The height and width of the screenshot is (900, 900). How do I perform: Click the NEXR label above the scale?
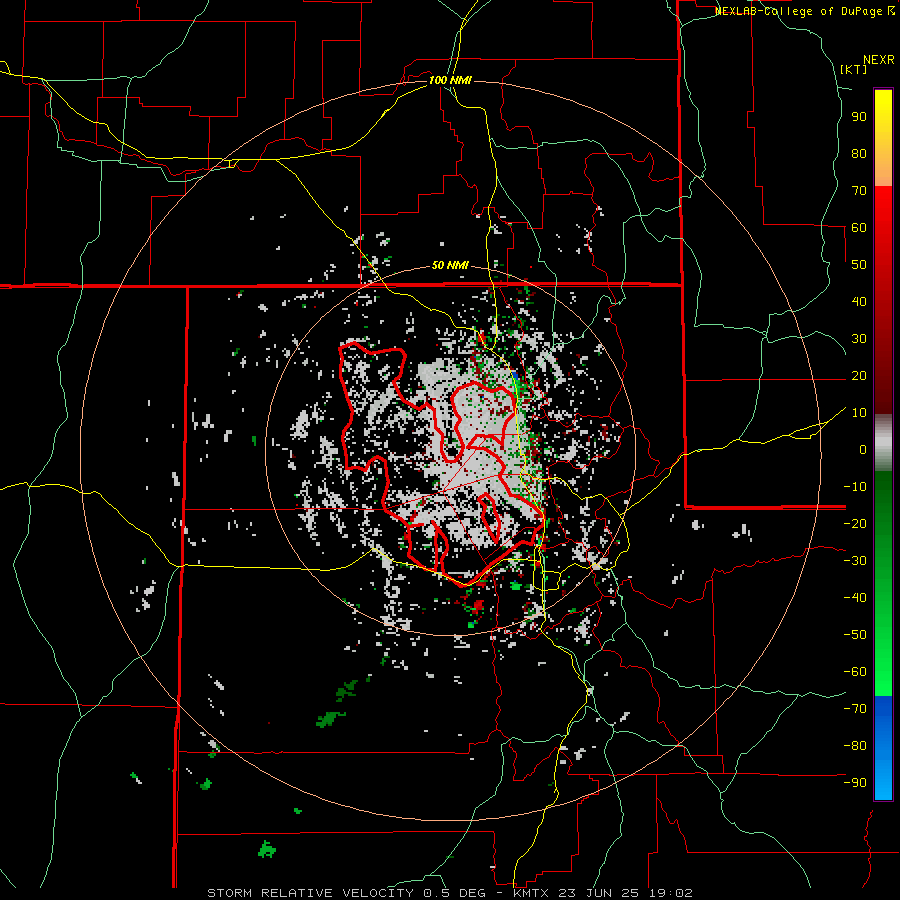879,60
